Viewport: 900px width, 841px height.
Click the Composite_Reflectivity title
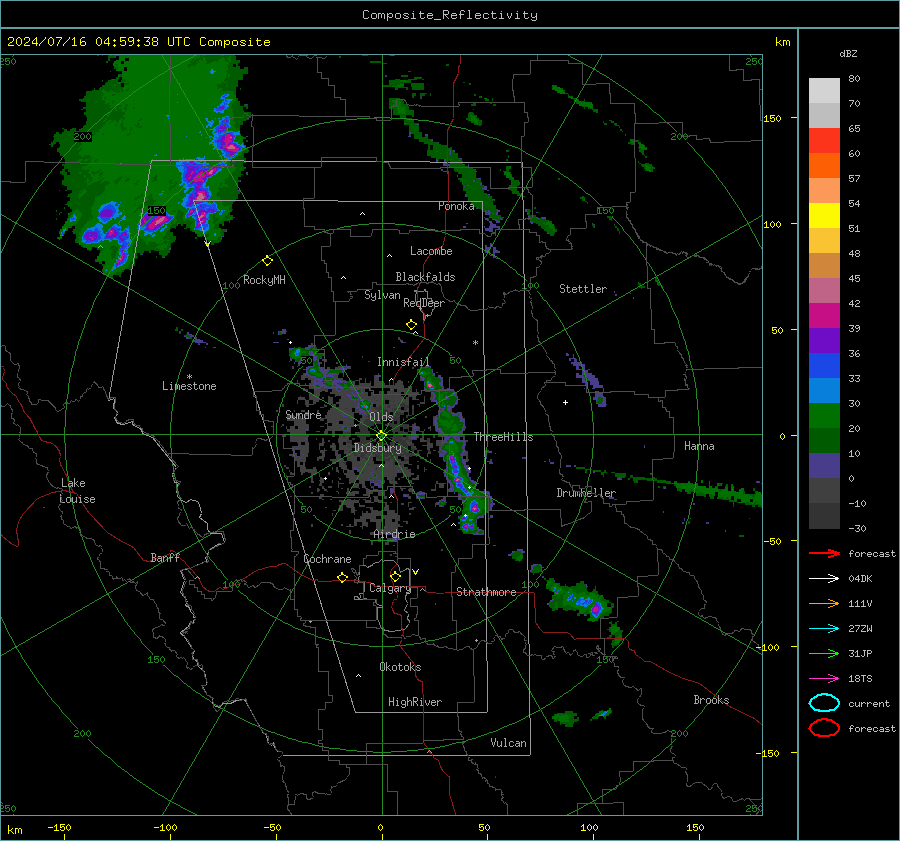click(x=450, y=15)
